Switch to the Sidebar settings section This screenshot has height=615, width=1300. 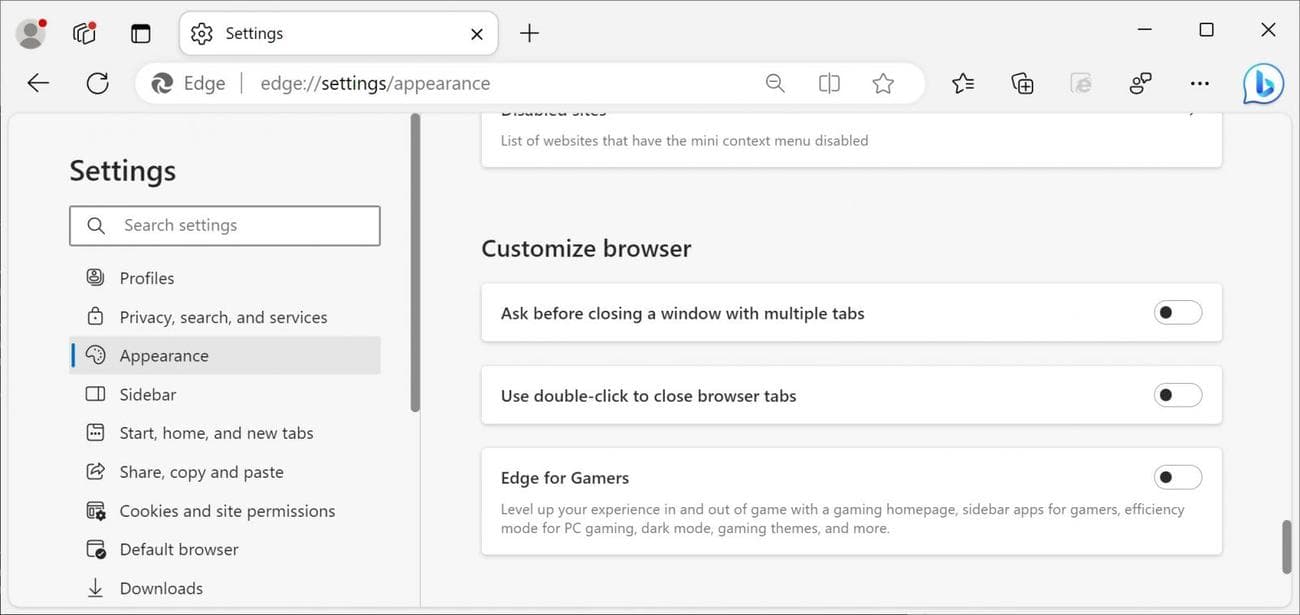[147, 394]
